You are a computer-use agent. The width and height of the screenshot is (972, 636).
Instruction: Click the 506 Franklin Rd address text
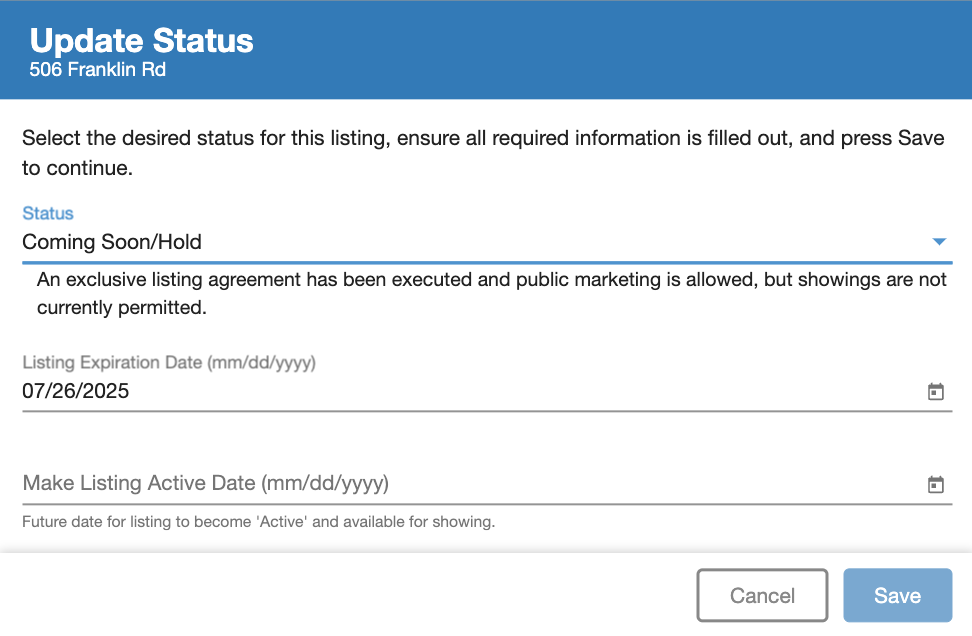pyautogui.click(x=95, y=70)
